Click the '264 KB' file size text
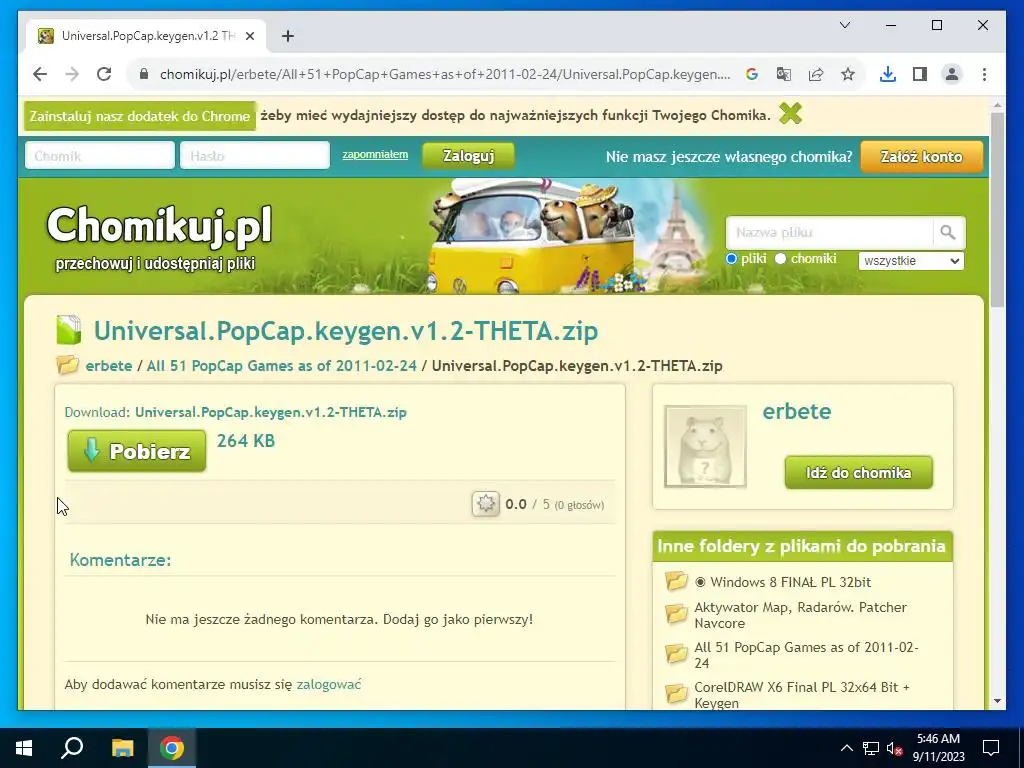The image size is (1024, 768). pos(246,441)
